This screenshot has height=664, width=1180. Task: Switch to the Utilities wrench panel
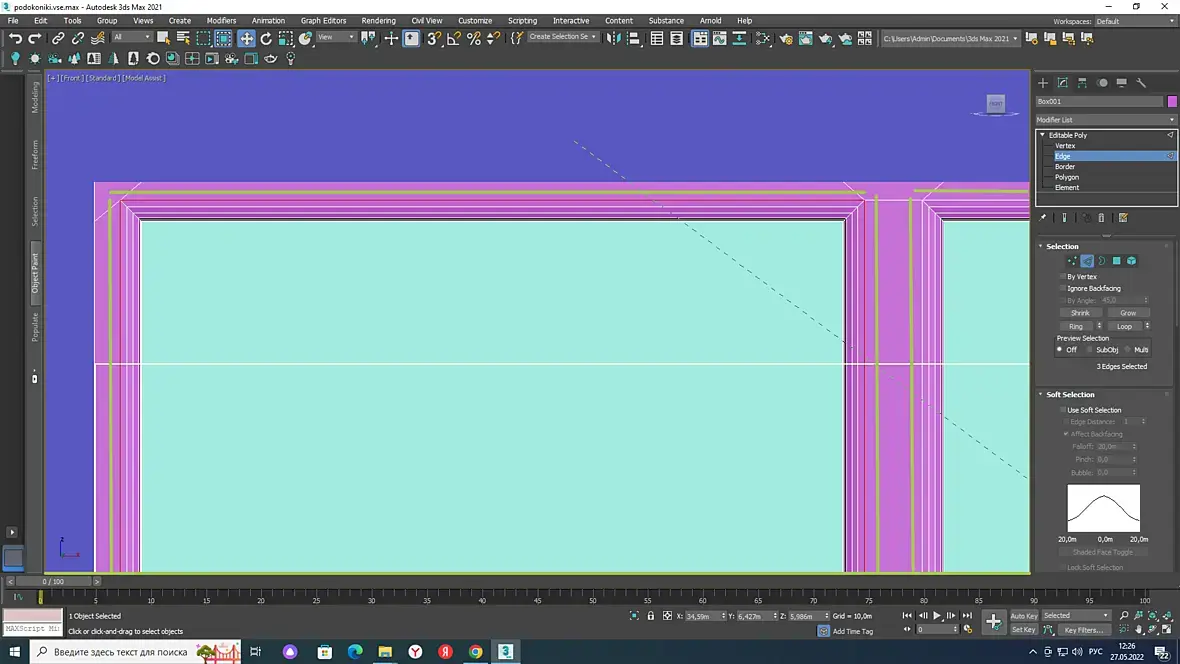1141,83
